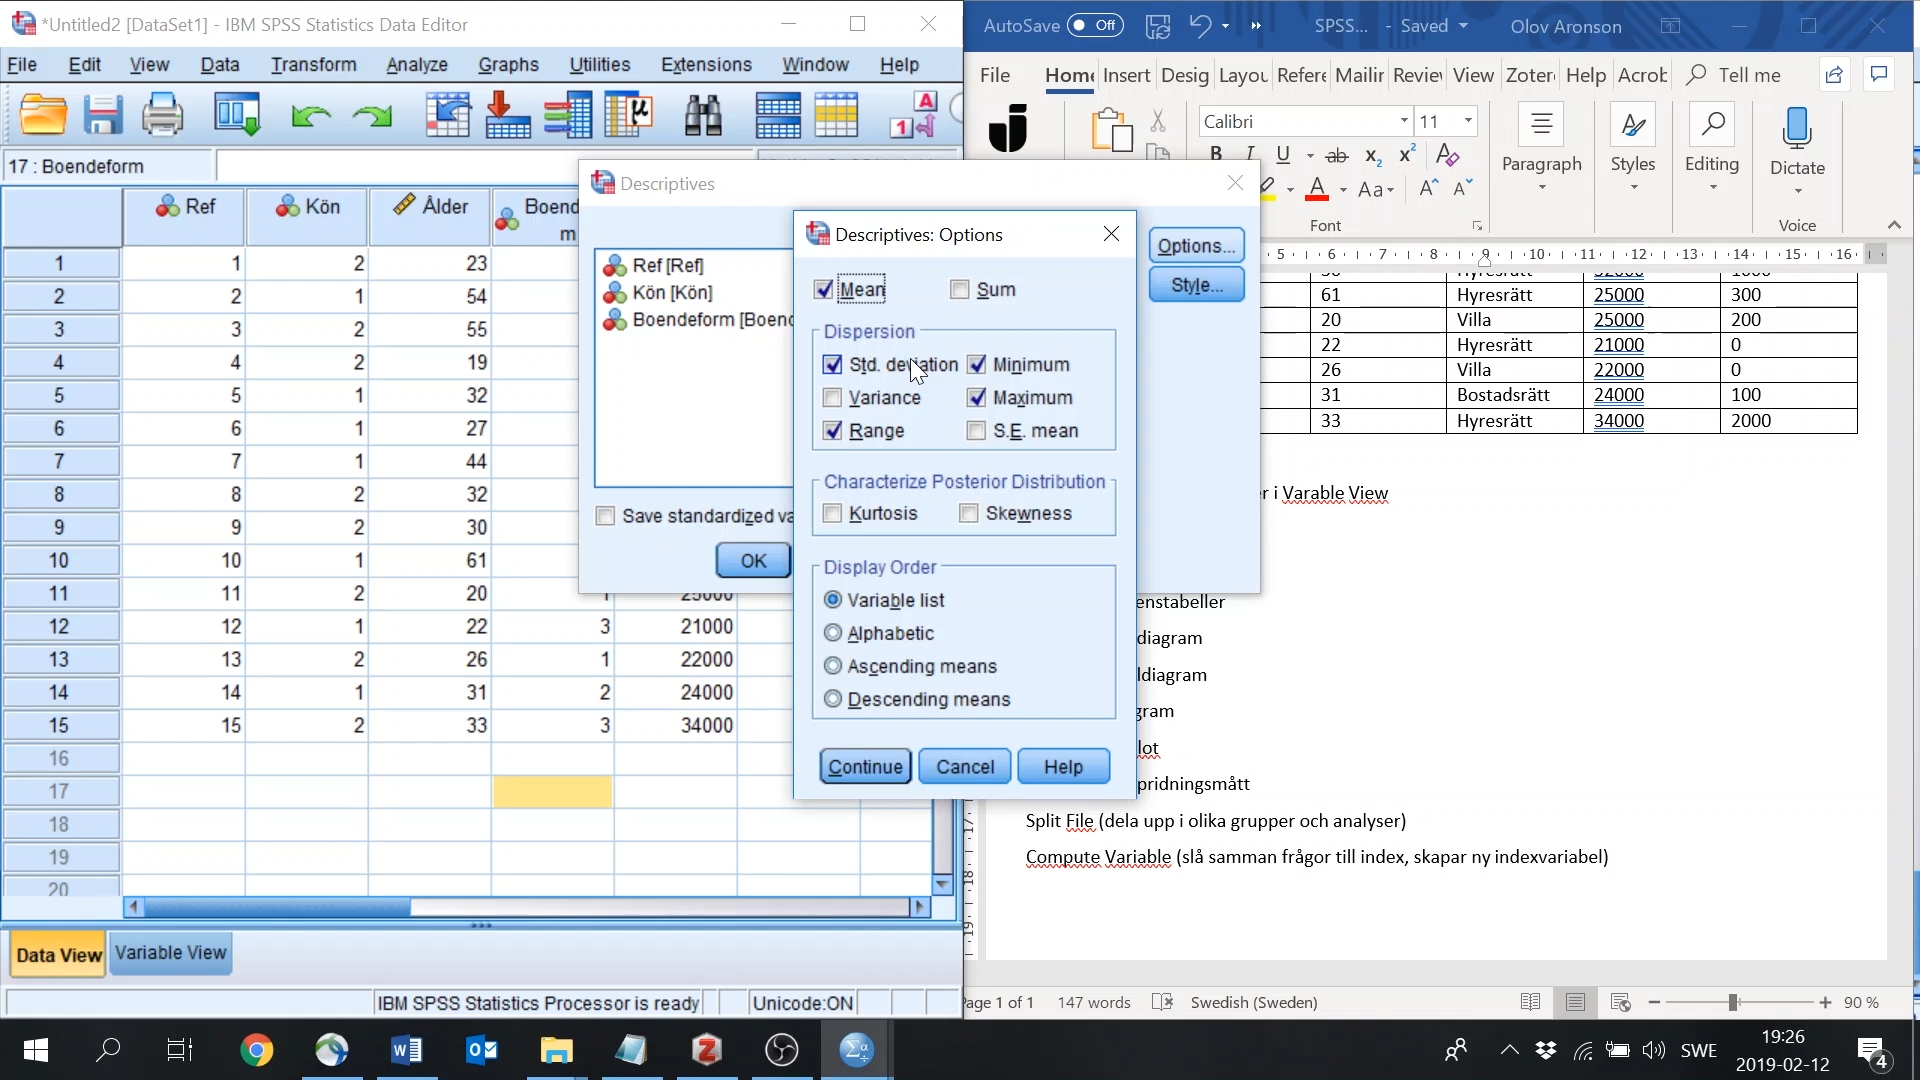Open font color dropdown arrow
Viewport: 1920px width, 1080px height.
tap(1343, 190)
